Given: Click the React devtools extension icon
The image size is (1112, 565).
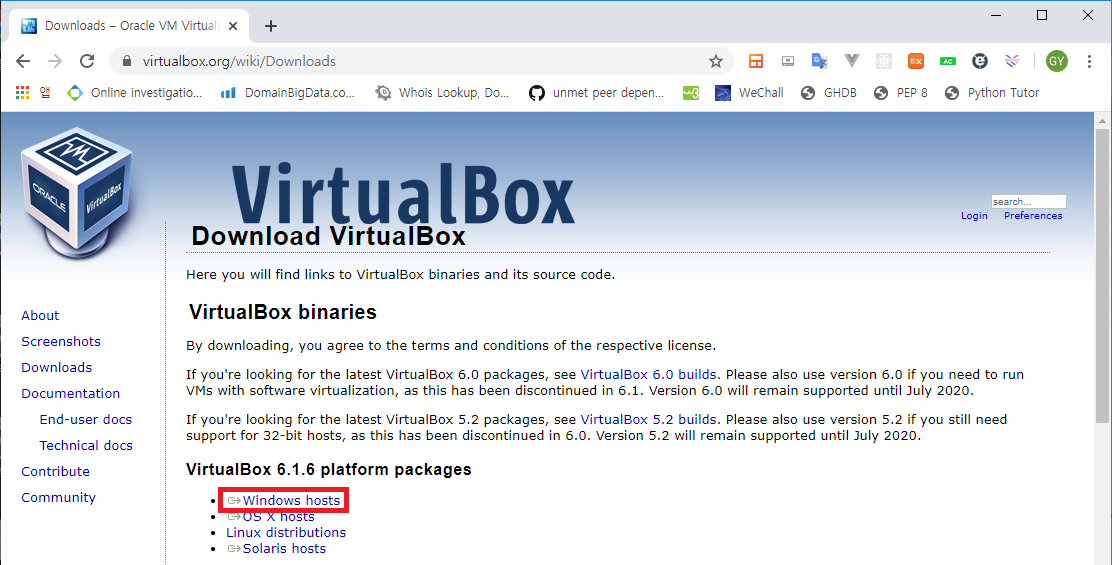Looking at the screenshot, I should pyautogui.click(x=884, y=61).
